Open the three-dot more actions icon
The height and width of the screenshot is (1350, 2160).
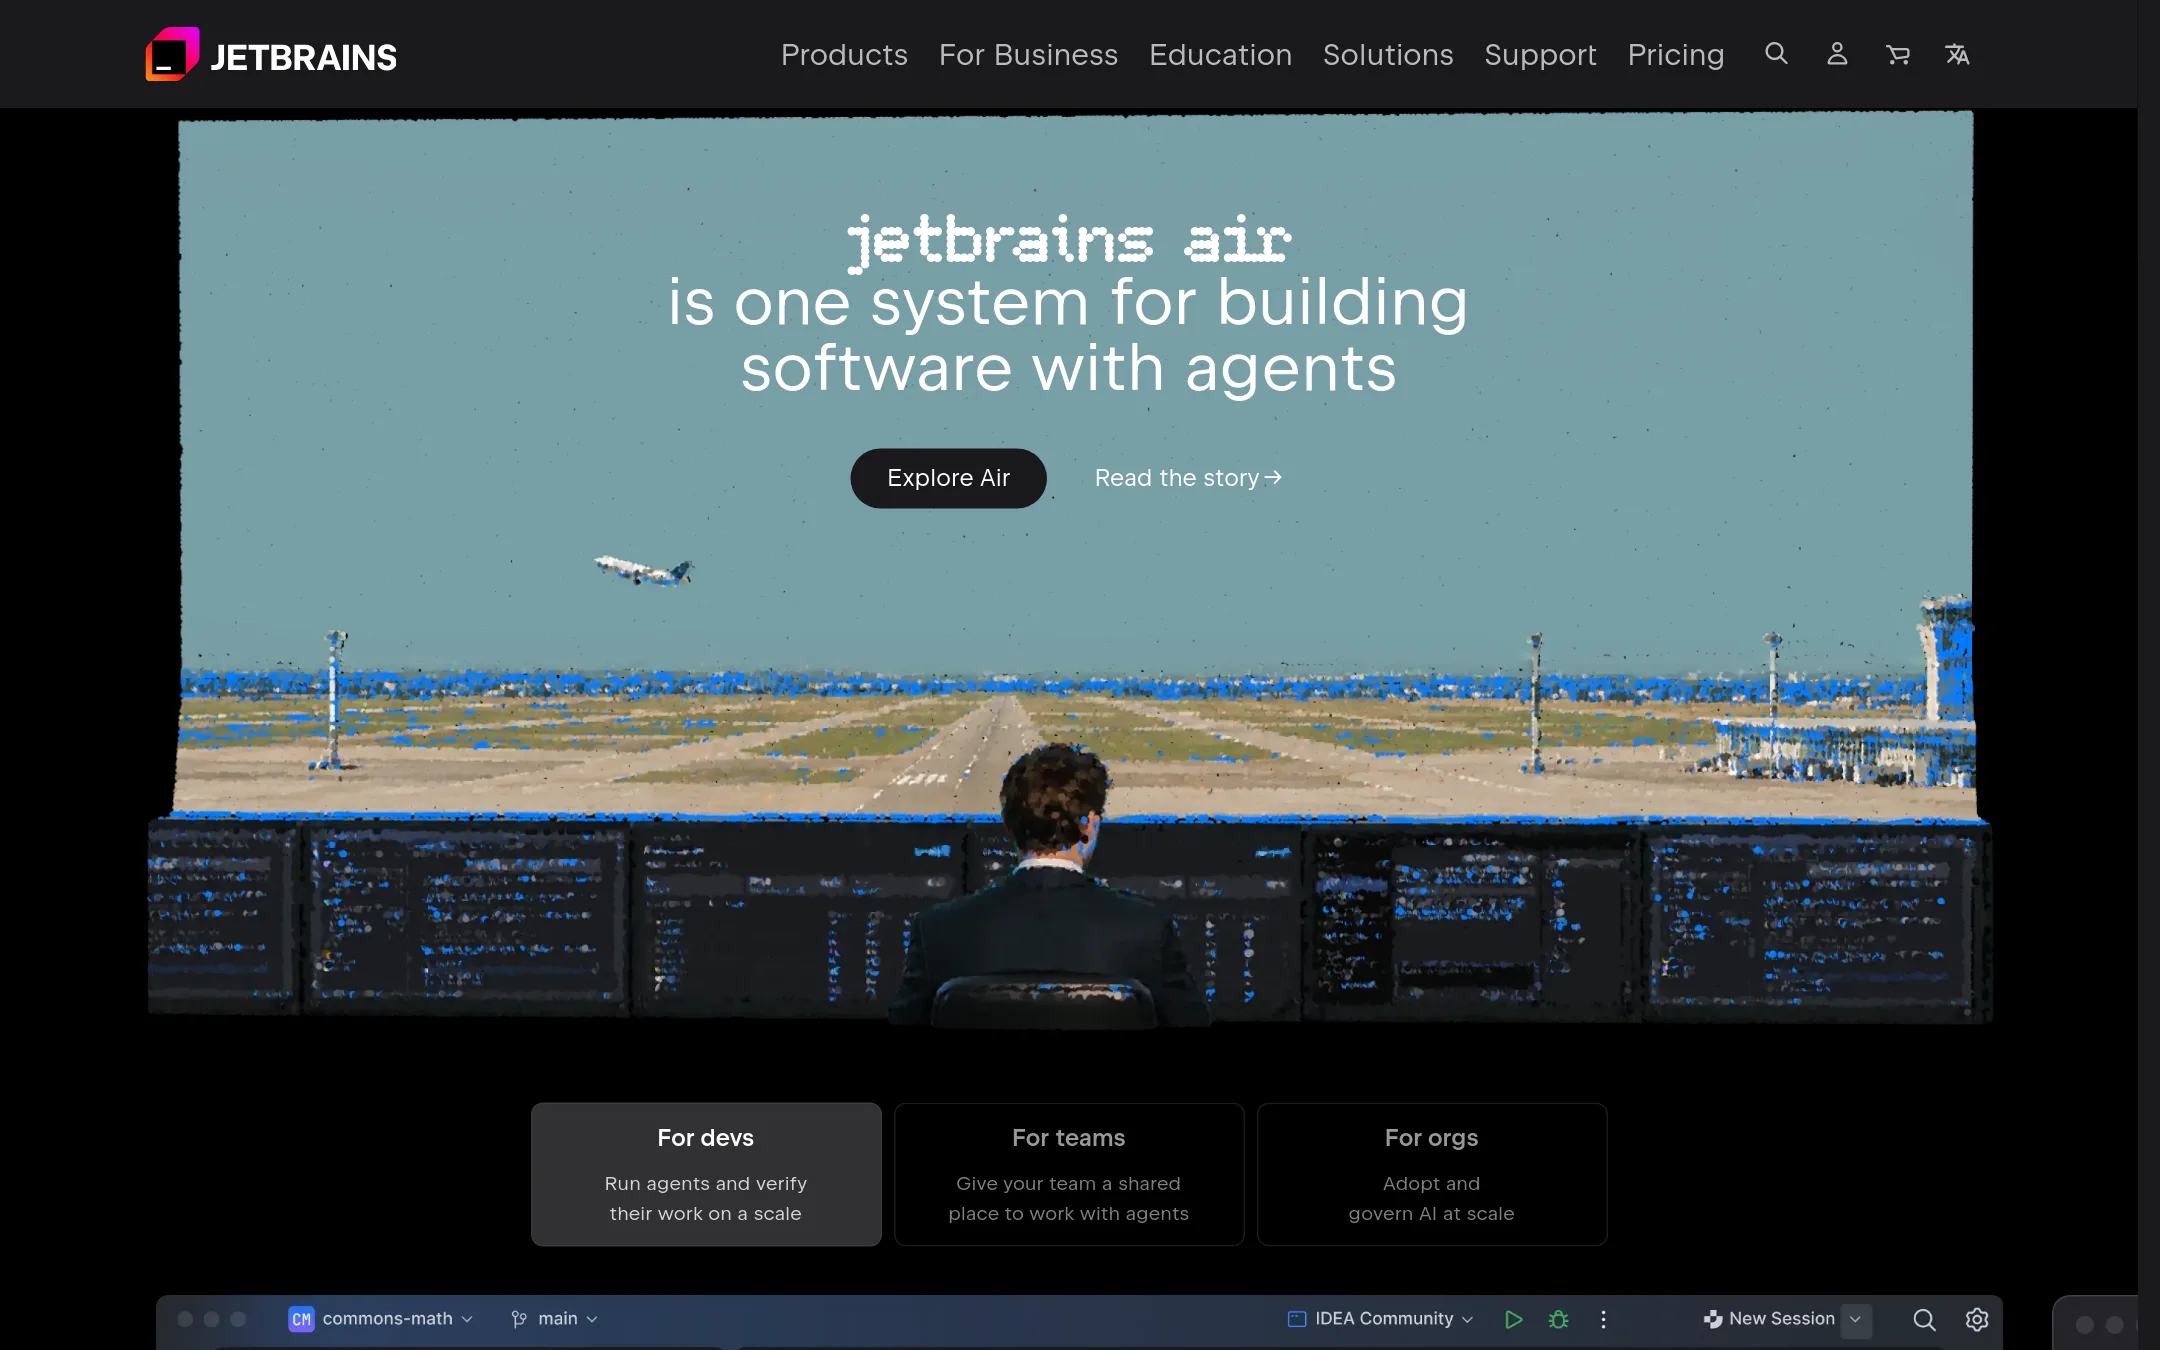click(x=1603, y=1319)
